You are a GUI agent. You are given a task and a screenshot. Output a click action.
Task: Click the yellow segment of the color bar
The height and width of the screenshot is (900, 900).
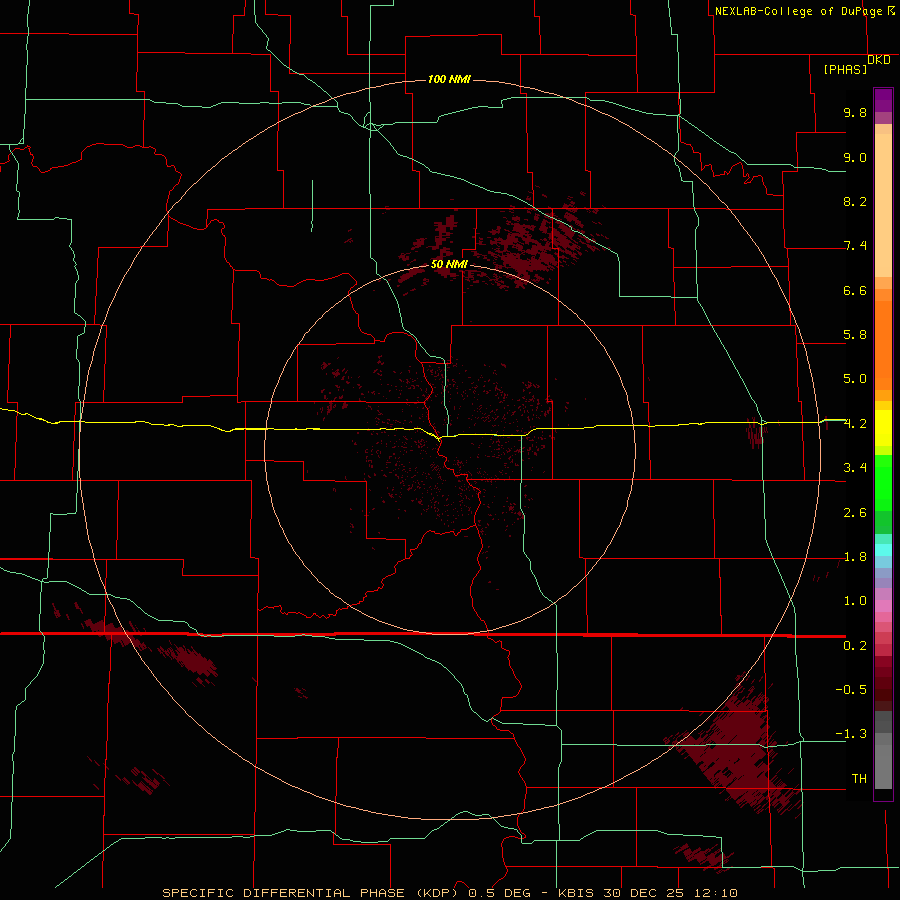click(x=883, y=427)
